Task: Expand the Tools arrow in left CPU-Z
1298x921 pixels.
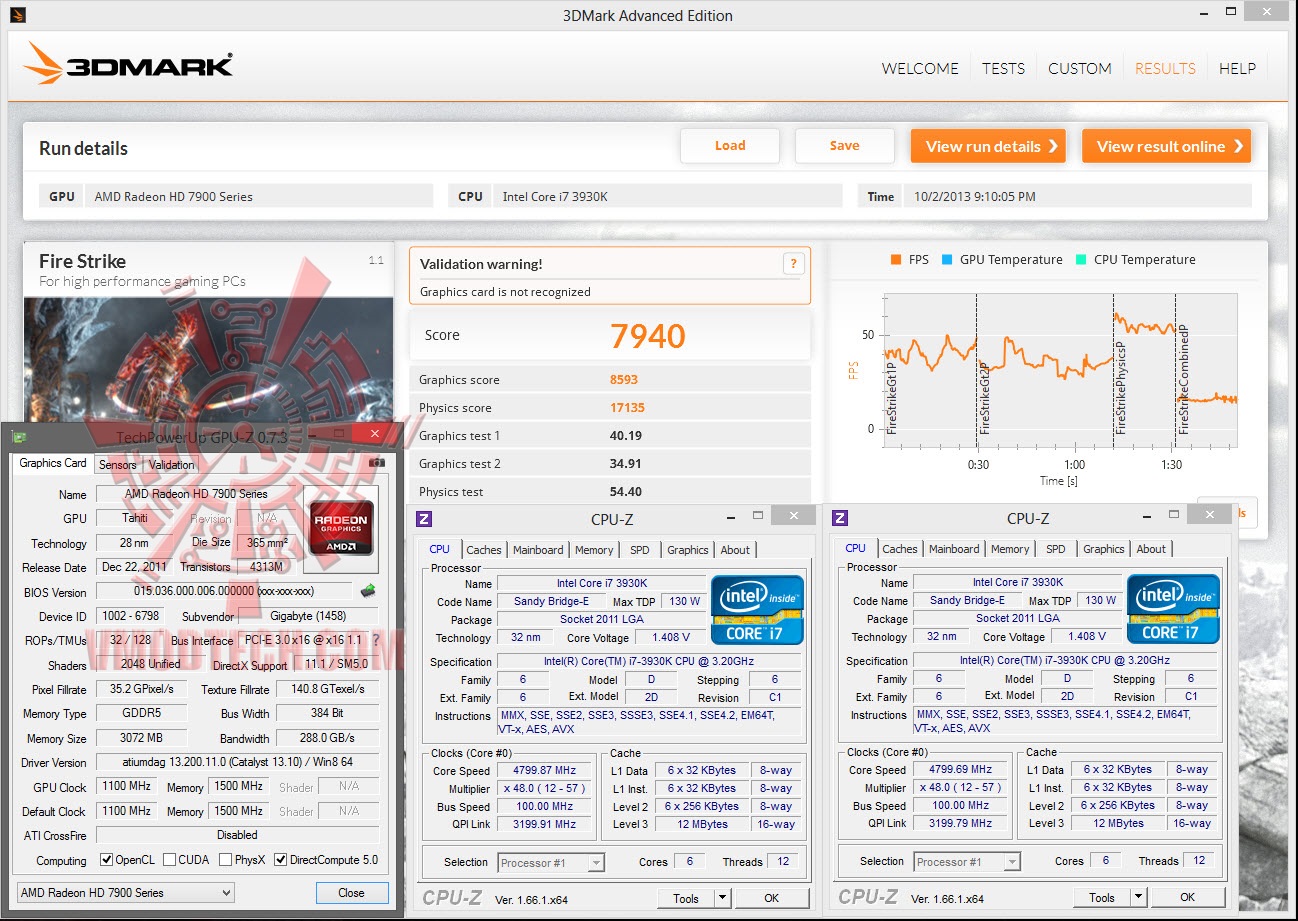Action: pyautogui.click(x=723, y=898)
